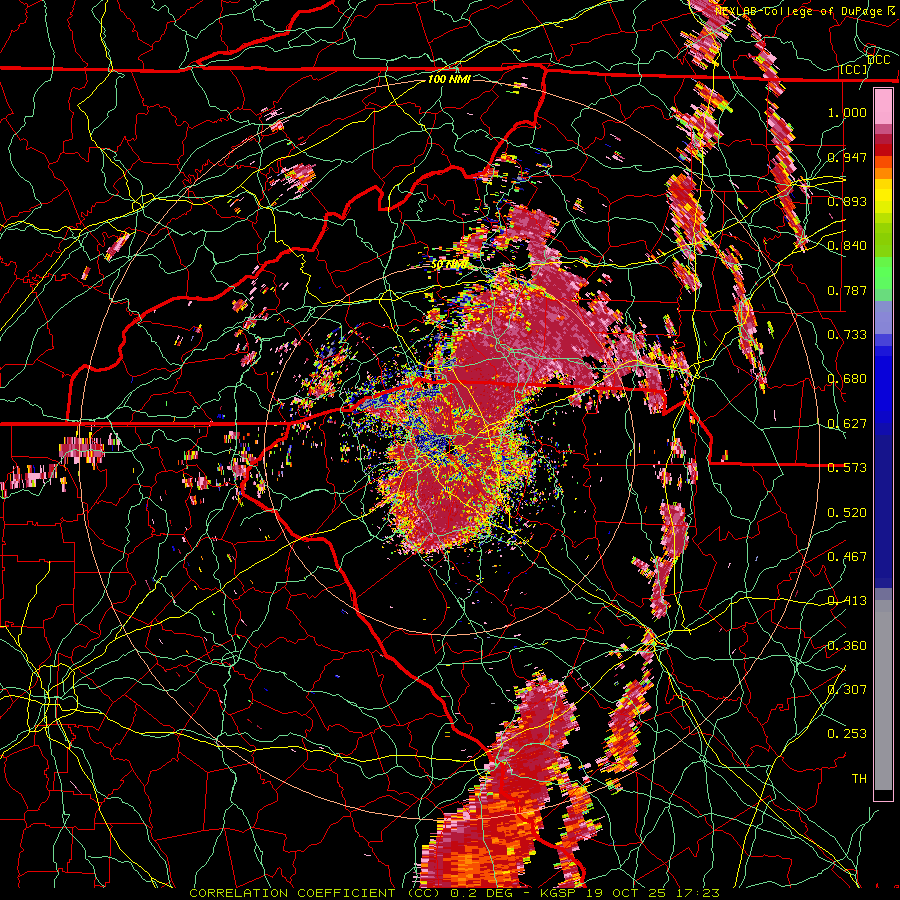Click the 0.787 legend value

847,290
